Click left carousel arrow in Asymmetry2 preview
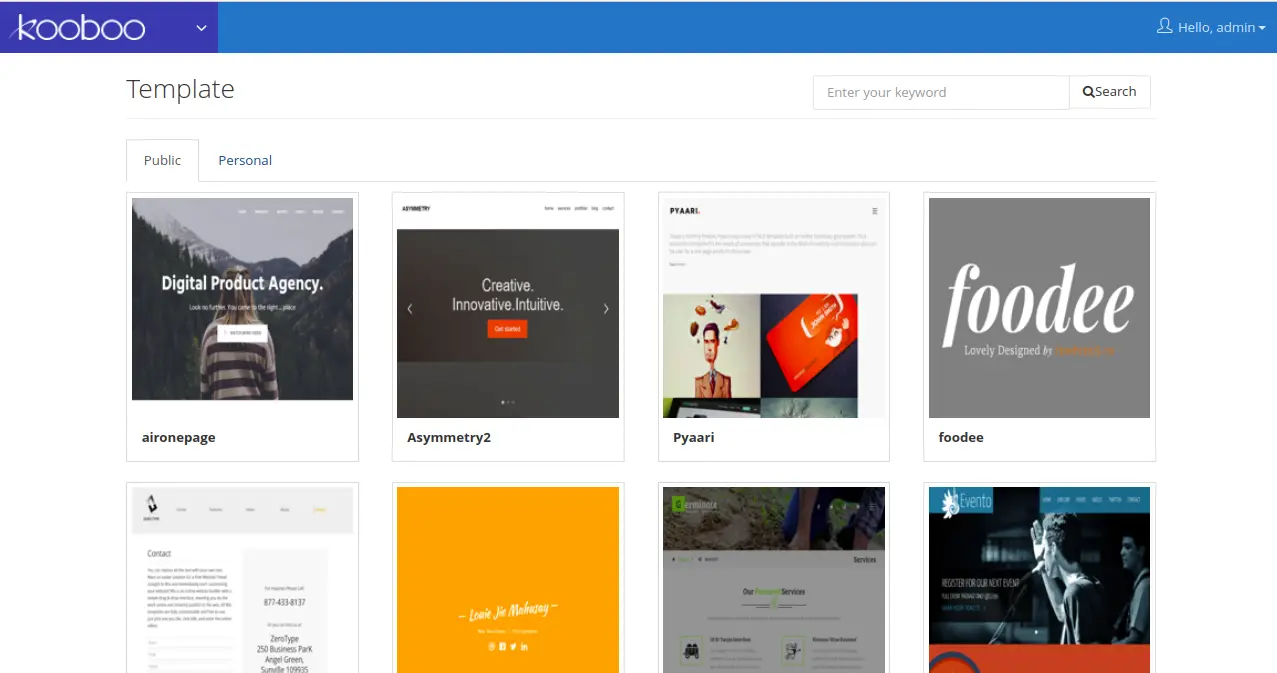This screenshot has width=1277, height=673. pyautogui.click(x=410, y=309)
